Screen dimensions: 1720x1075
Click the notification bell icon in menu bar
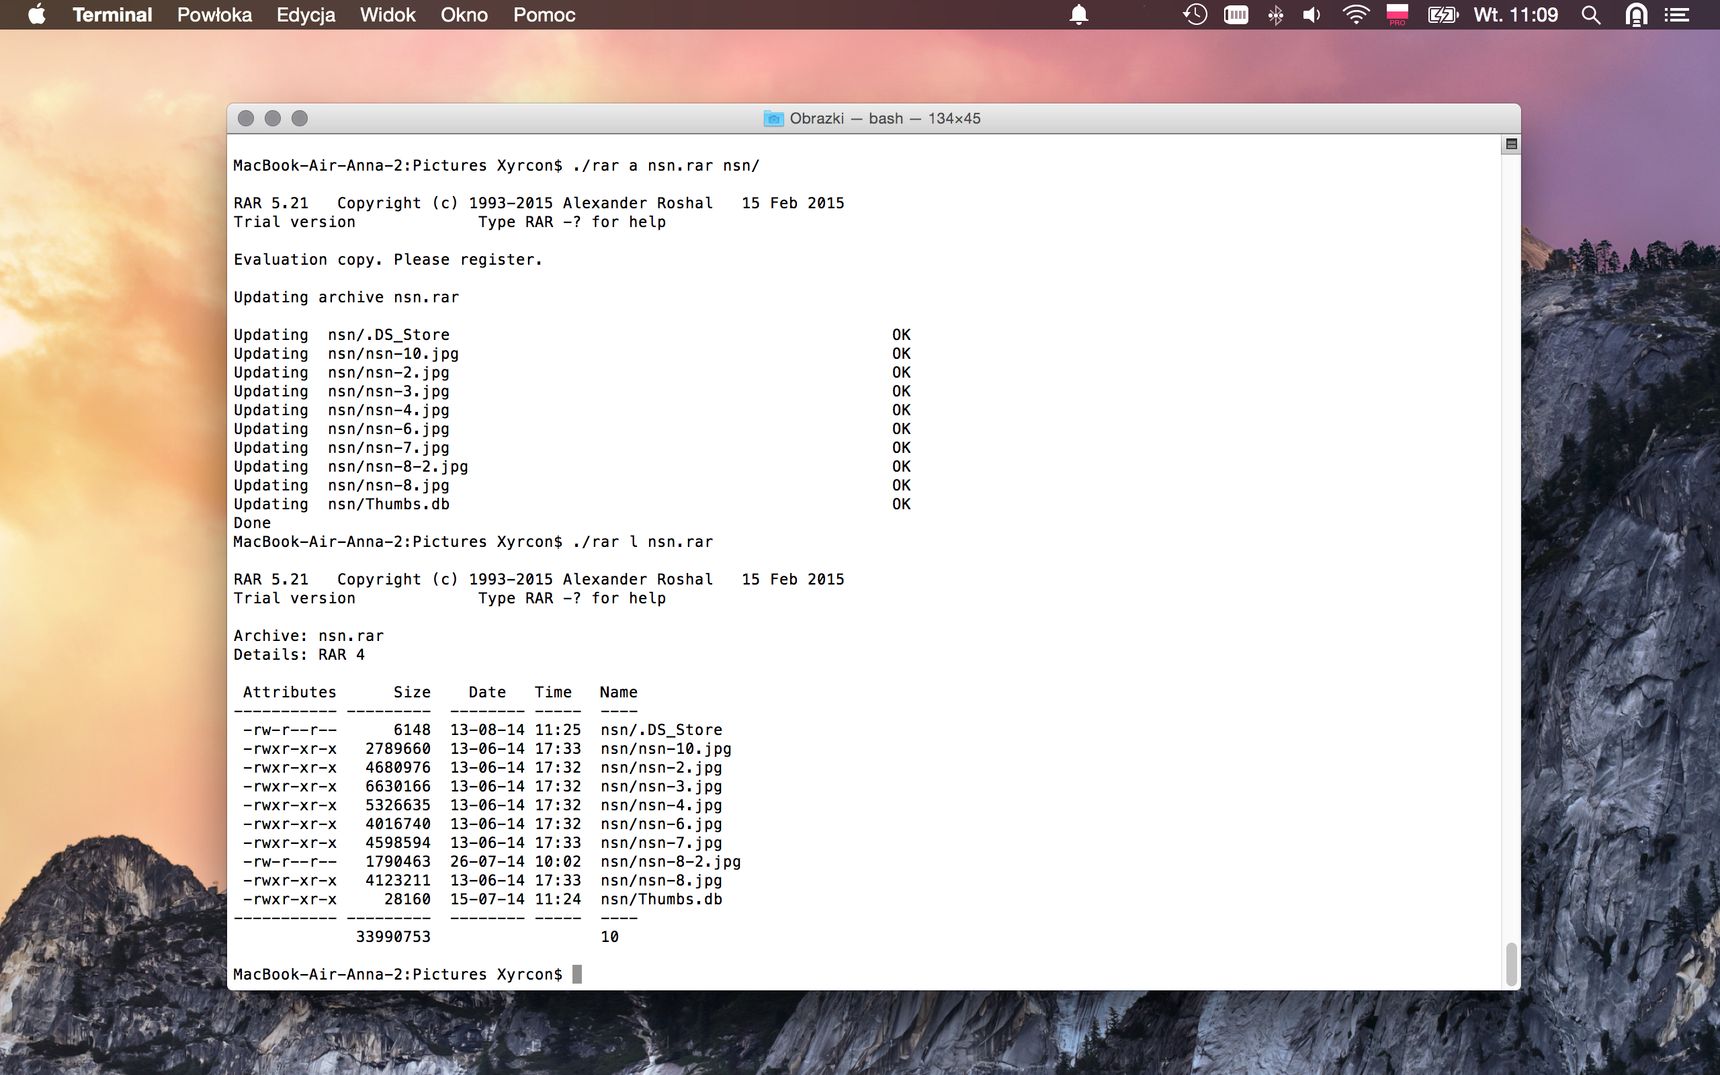point(1079,15)
